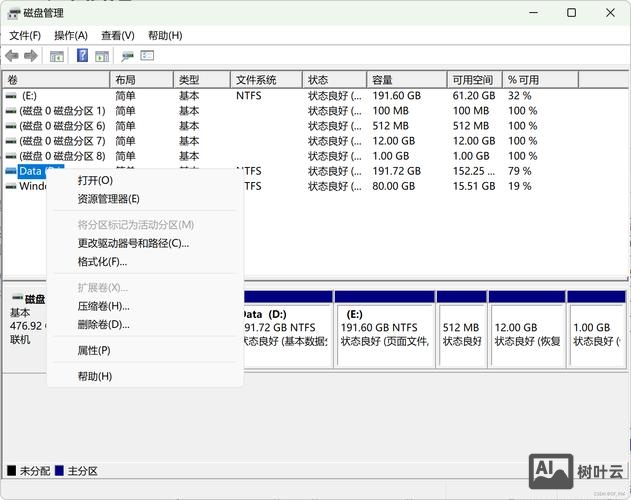Click the view settings list toolbar icon
The height and width of the screenshot is (500, 631).
tap(147, 55)
